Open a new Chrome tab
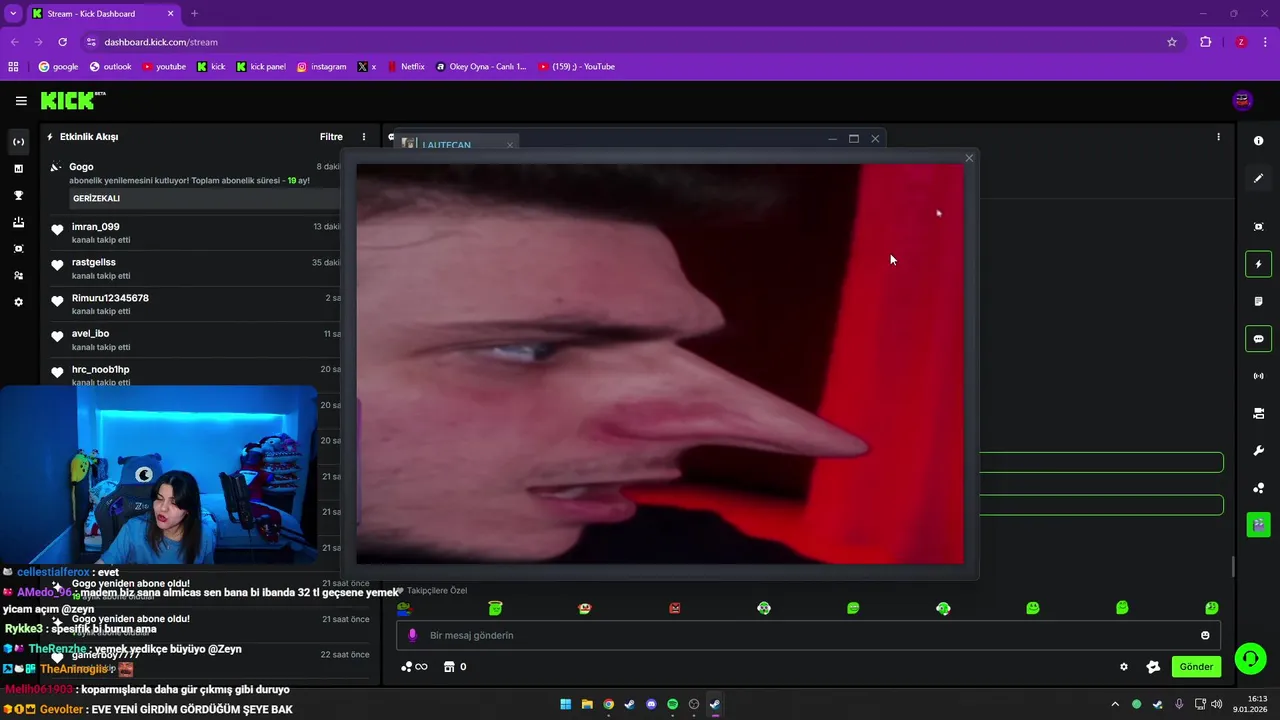Image resolution: width=1280 pixels, height=720 pixels. [194, 14]
